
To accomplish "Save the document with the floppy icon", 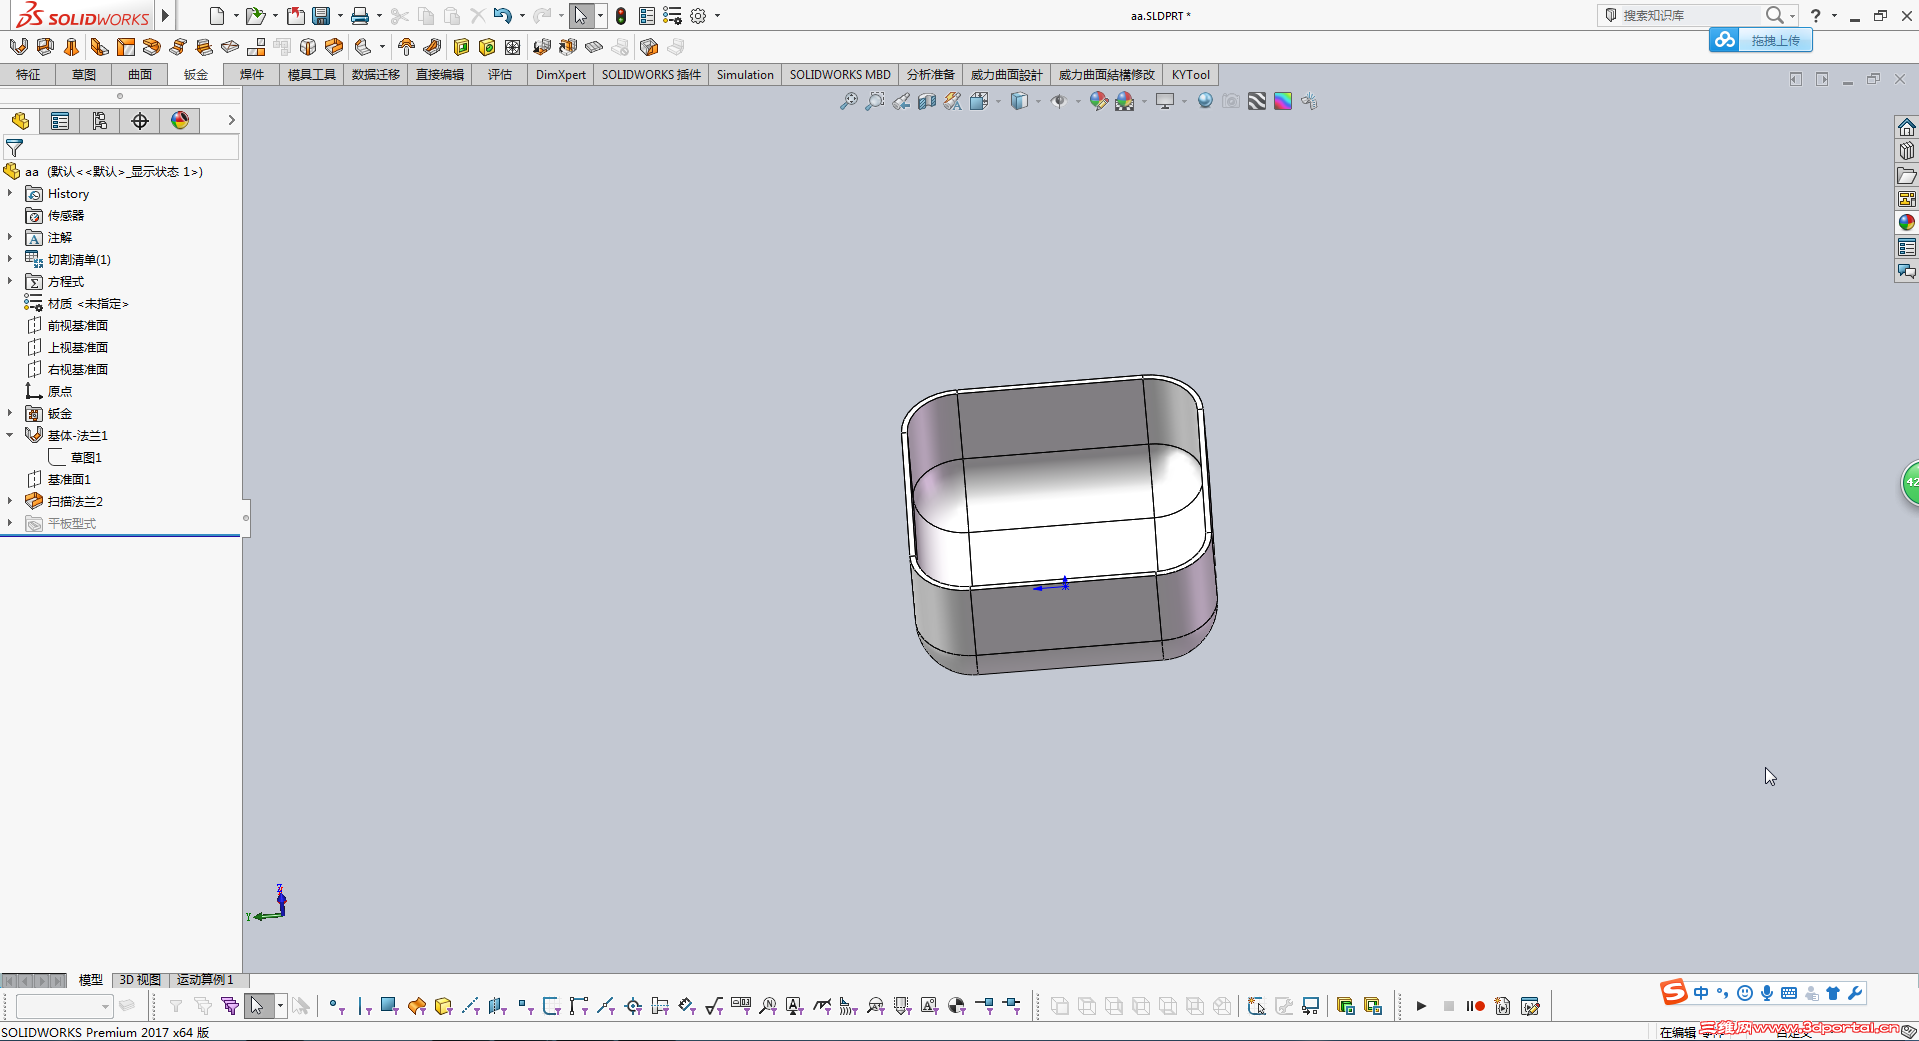I will click(x=321, y=15).
